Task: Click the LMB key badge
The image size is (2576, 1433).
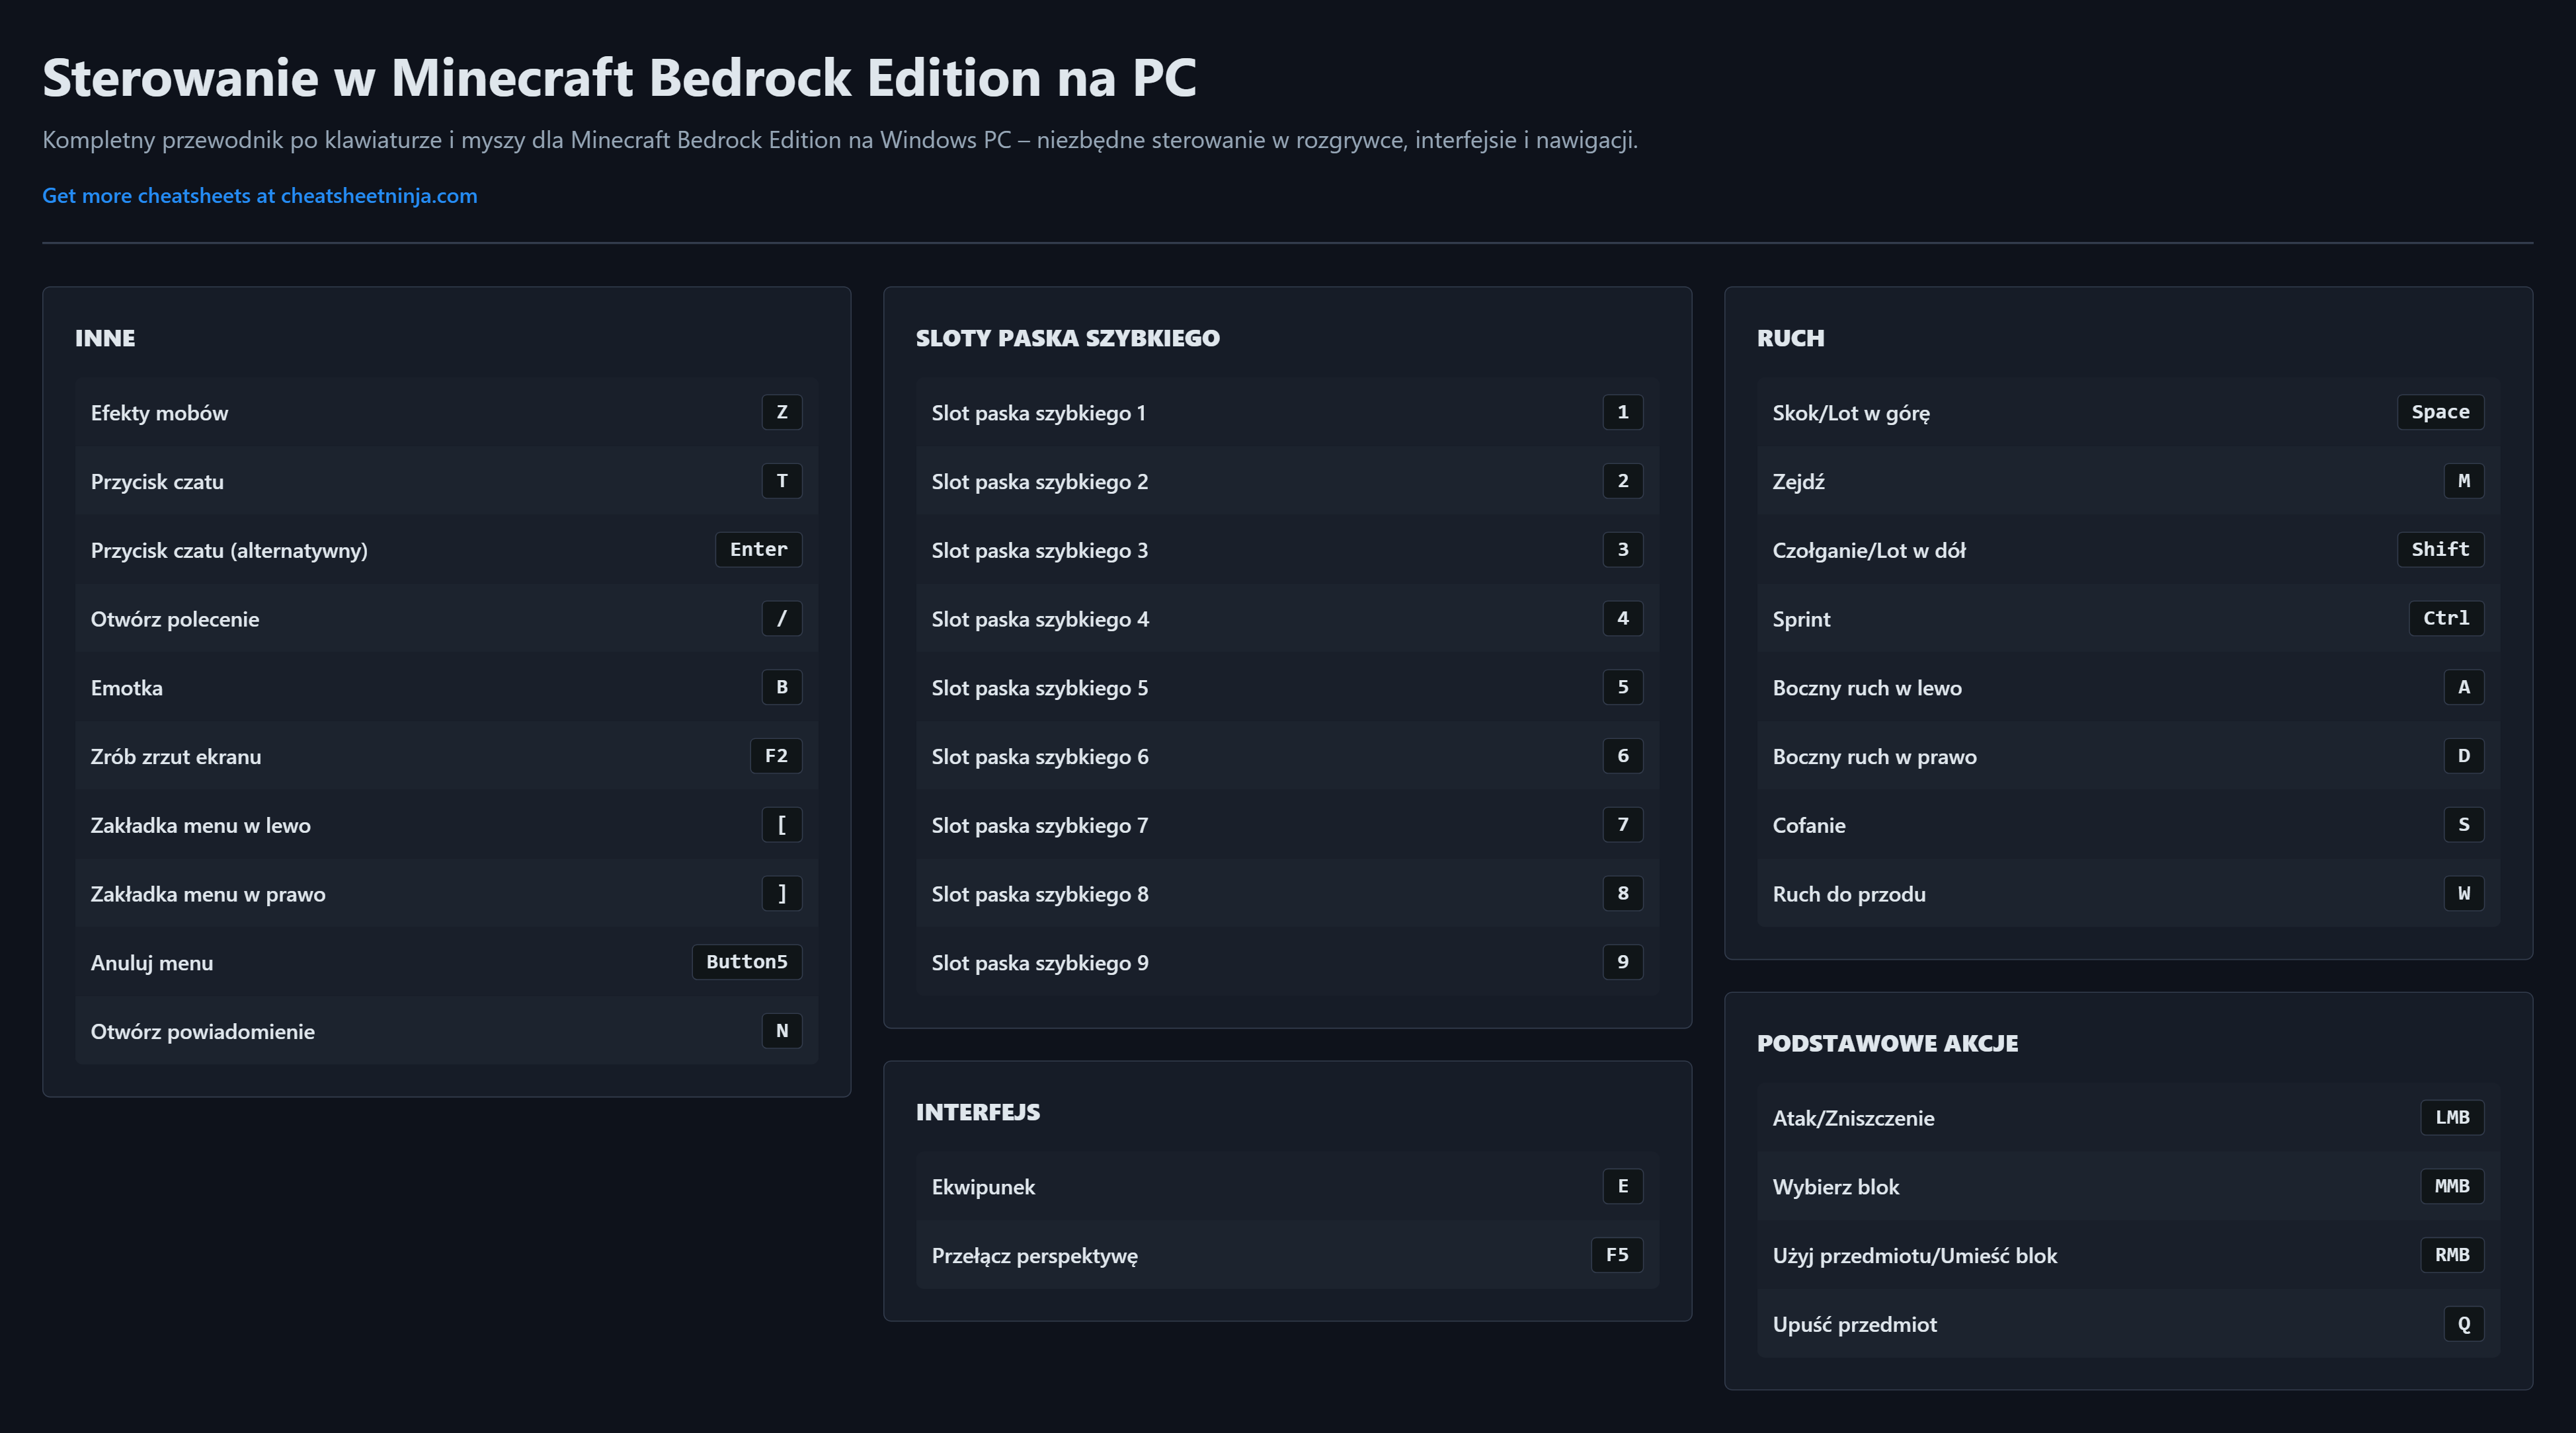Action: 2451,1117
